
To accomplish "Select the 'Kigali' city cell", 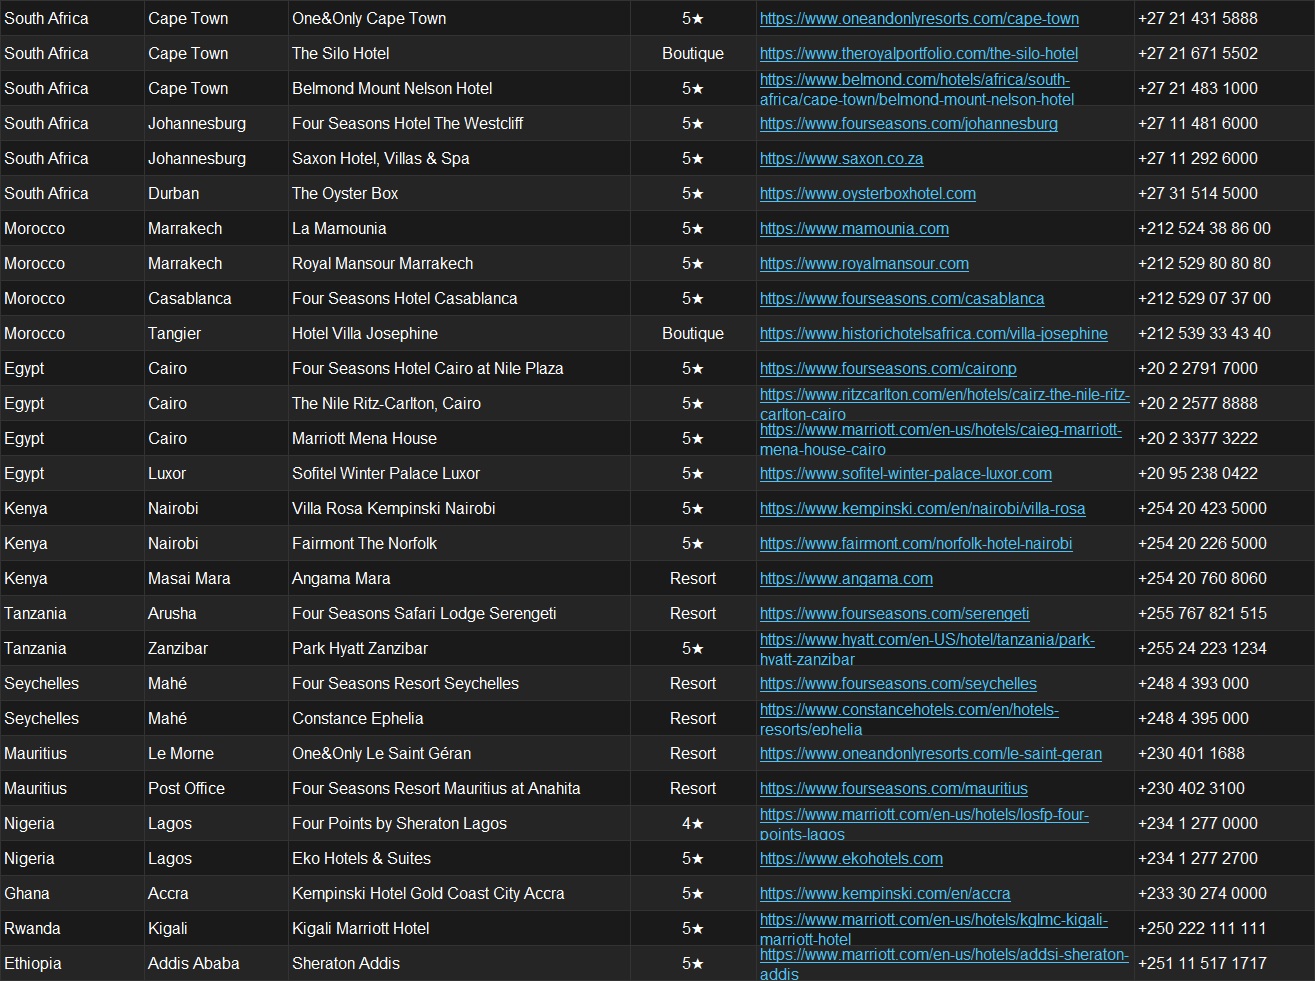I will (x=216, y=928).
